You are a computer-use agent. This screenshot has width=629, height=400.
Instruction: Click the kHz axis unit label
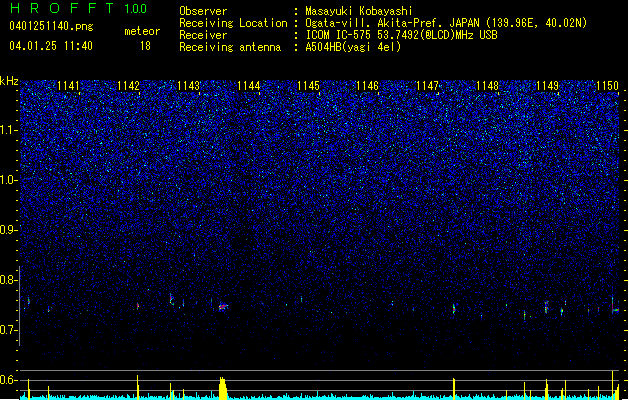(9, 81)
